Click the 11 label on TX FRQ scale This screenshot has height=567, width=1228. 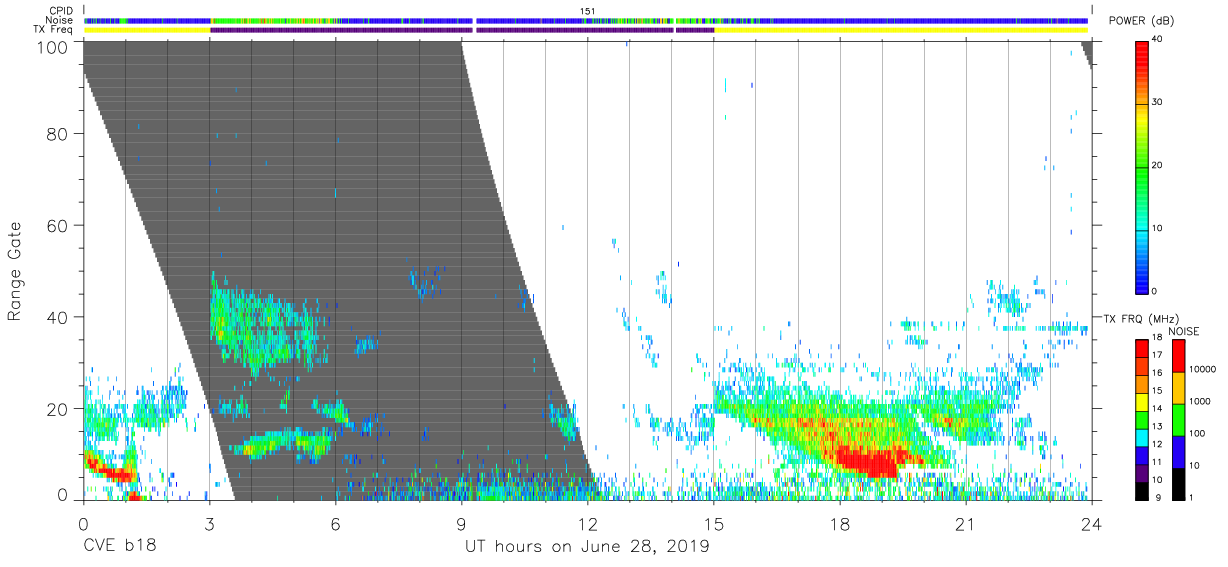point(1159,462)
